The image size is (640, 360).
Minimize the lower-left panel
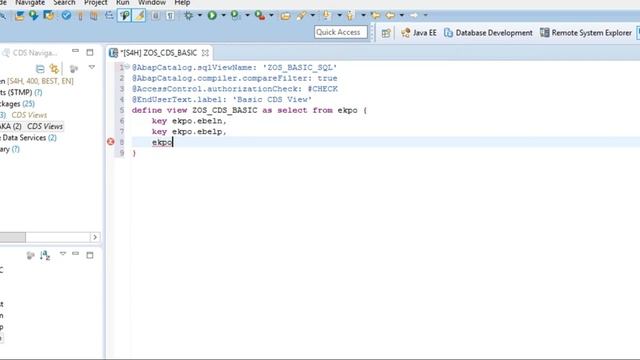pyautogui.click(x=76, y=253)
